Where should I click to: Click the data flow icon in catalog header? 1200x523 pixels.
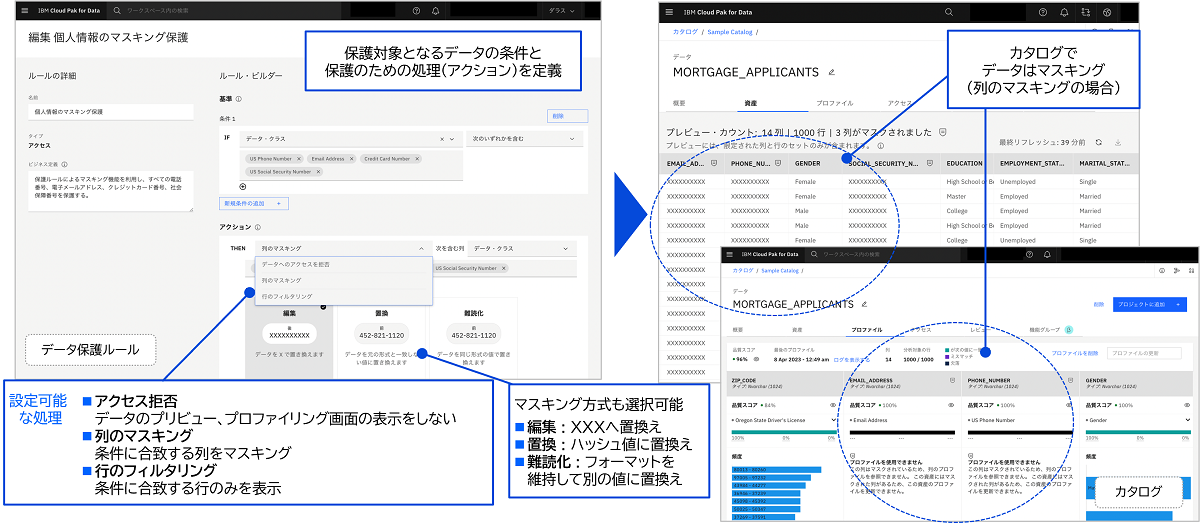tap(1085, 12)
